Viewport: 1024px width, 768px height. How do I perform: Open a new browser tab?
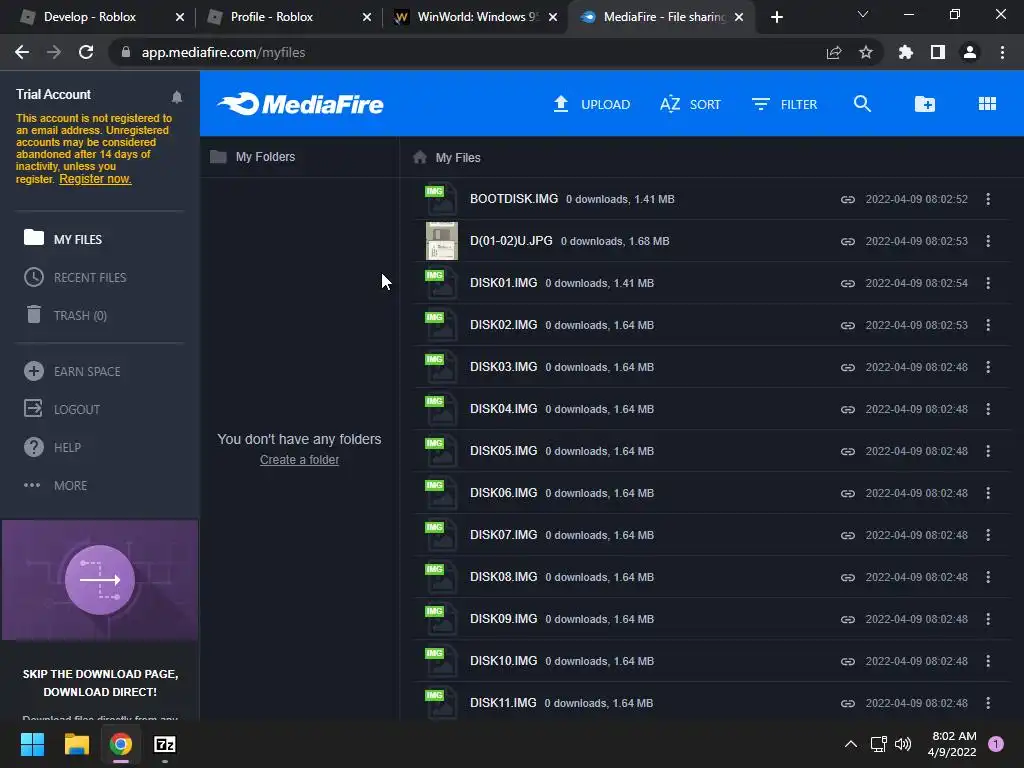(776, 18)
